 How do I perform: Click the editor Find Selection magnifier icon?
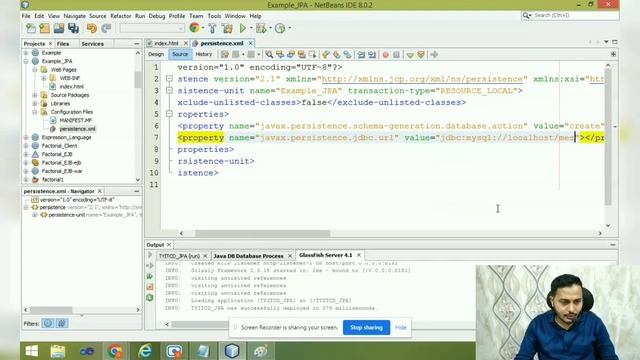point(269,54)
